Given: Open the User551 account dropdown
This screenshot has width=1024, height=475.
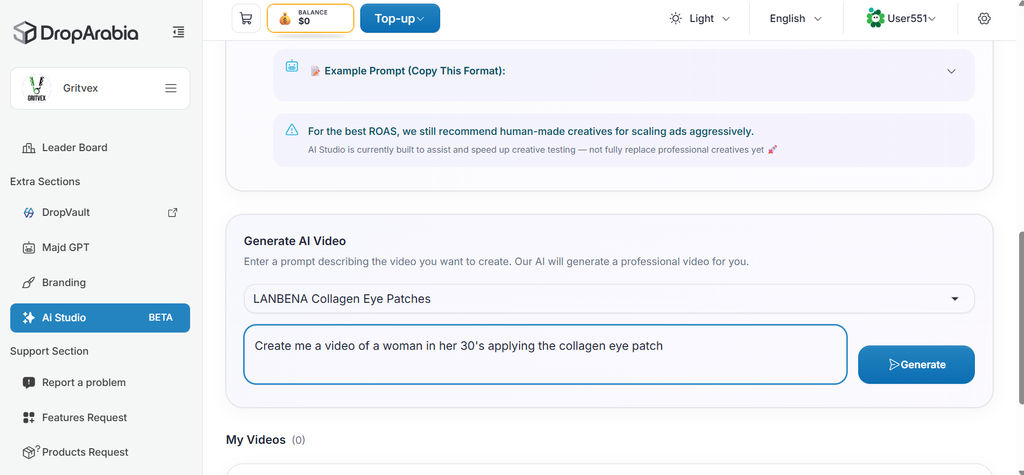Looking at the screenshot, I should pos(901,18).
